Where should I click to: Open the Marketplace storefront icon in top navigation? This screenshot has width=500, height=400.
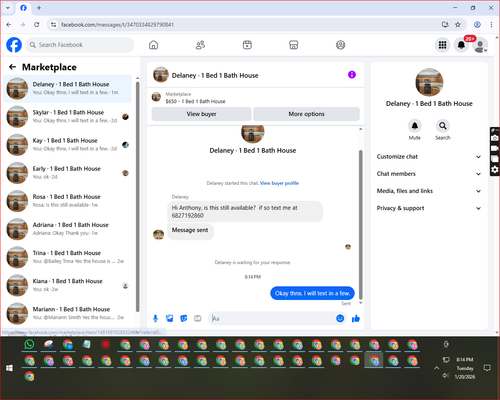pyautogui.click(x=294, y=45)
